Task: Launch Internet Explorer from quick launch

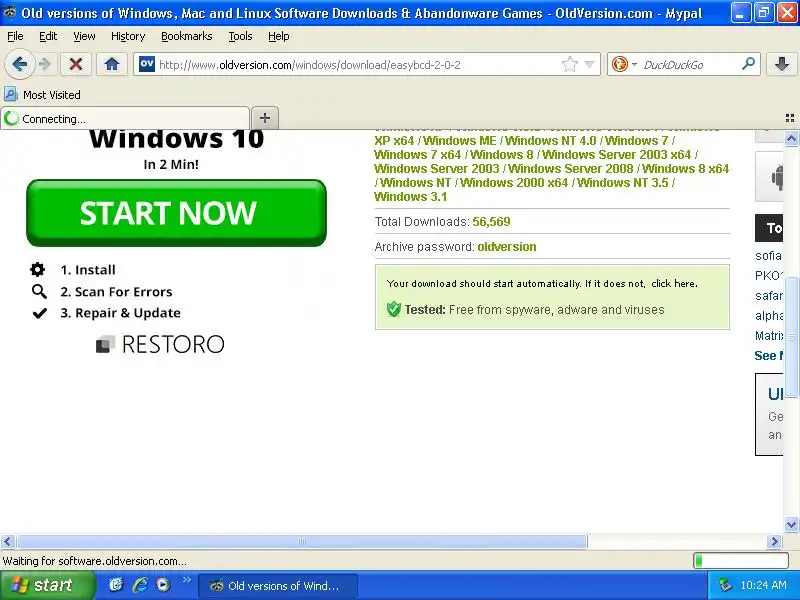Action: 140,585
